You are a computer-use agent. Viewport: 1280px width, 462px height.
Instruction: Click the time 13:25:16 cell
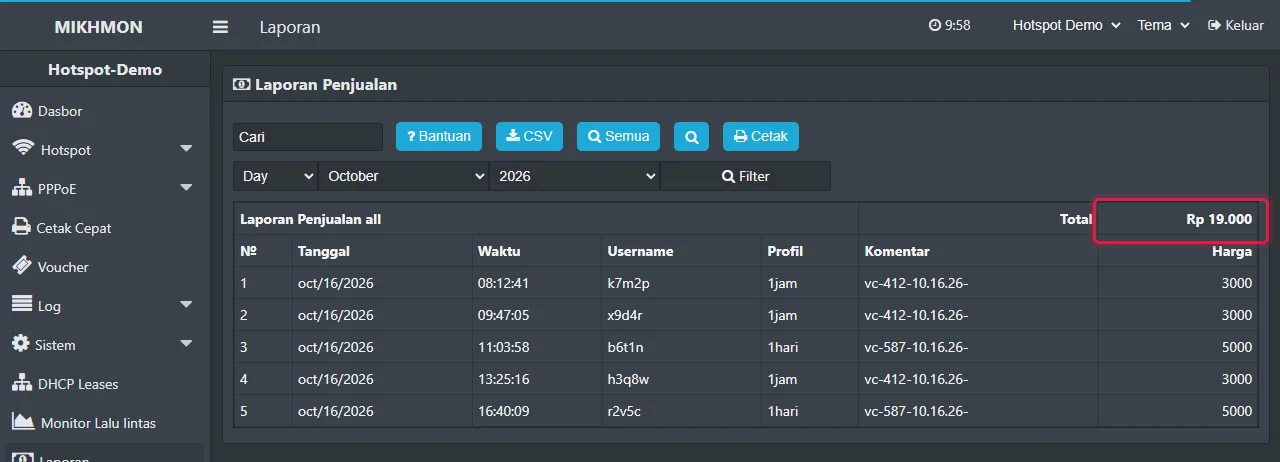point(504,379)
